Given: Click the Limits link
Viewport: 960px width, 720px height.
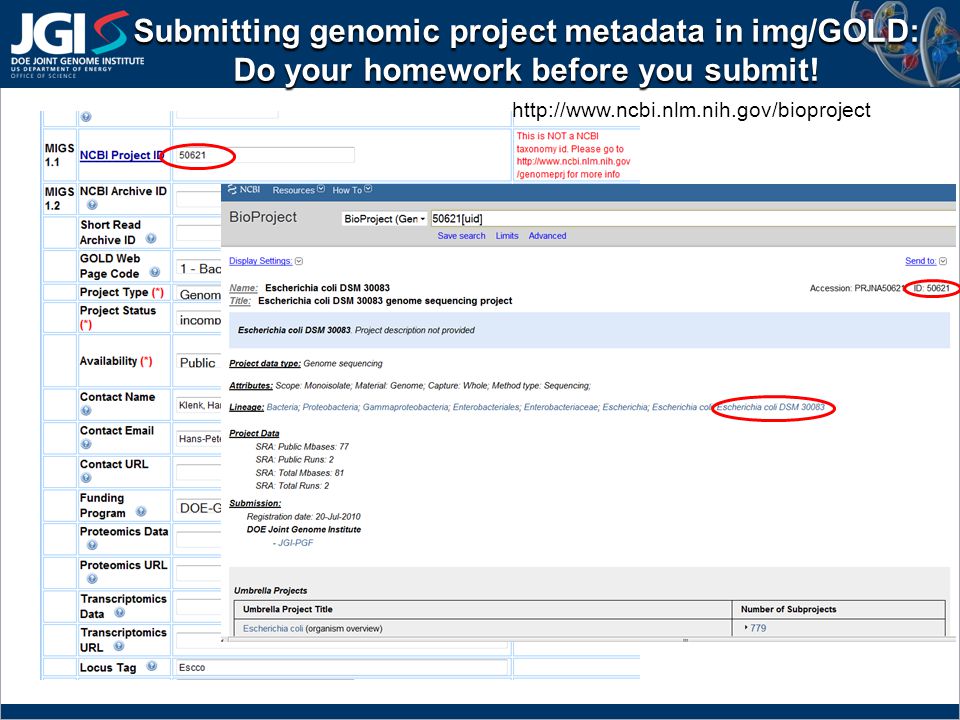Looking at the screenshot, I should pyautogui.click(x=507, y=236).
